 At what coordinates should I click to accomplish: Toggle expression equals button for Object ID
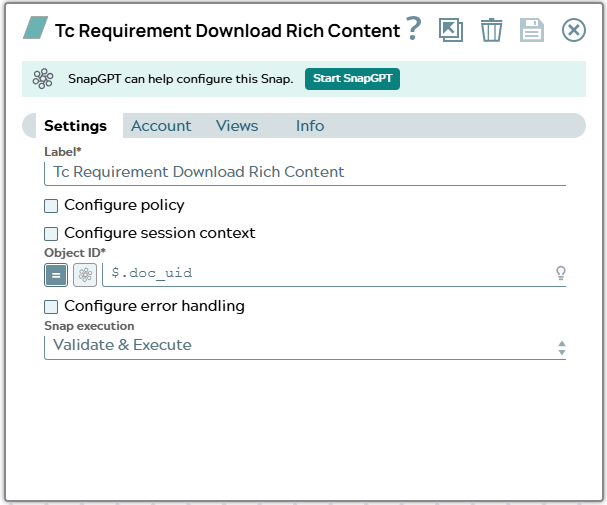pyautogui.click(x=56, y=275)
